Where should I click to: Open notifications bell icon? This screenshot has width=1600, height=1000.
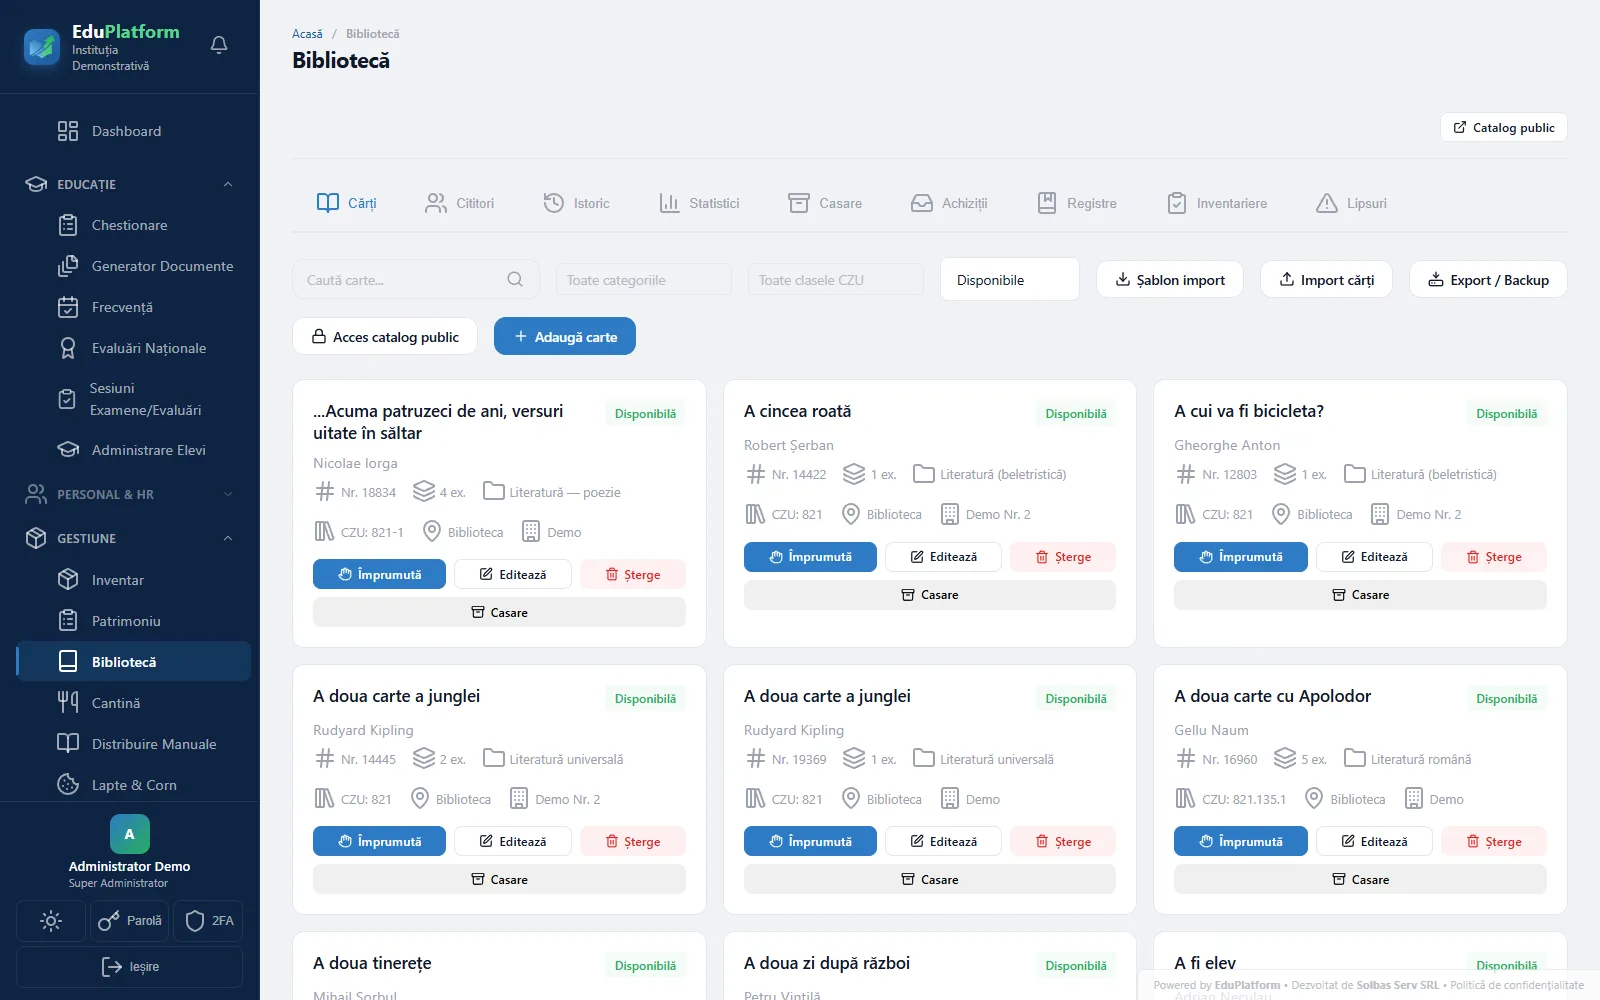[219, 45]
